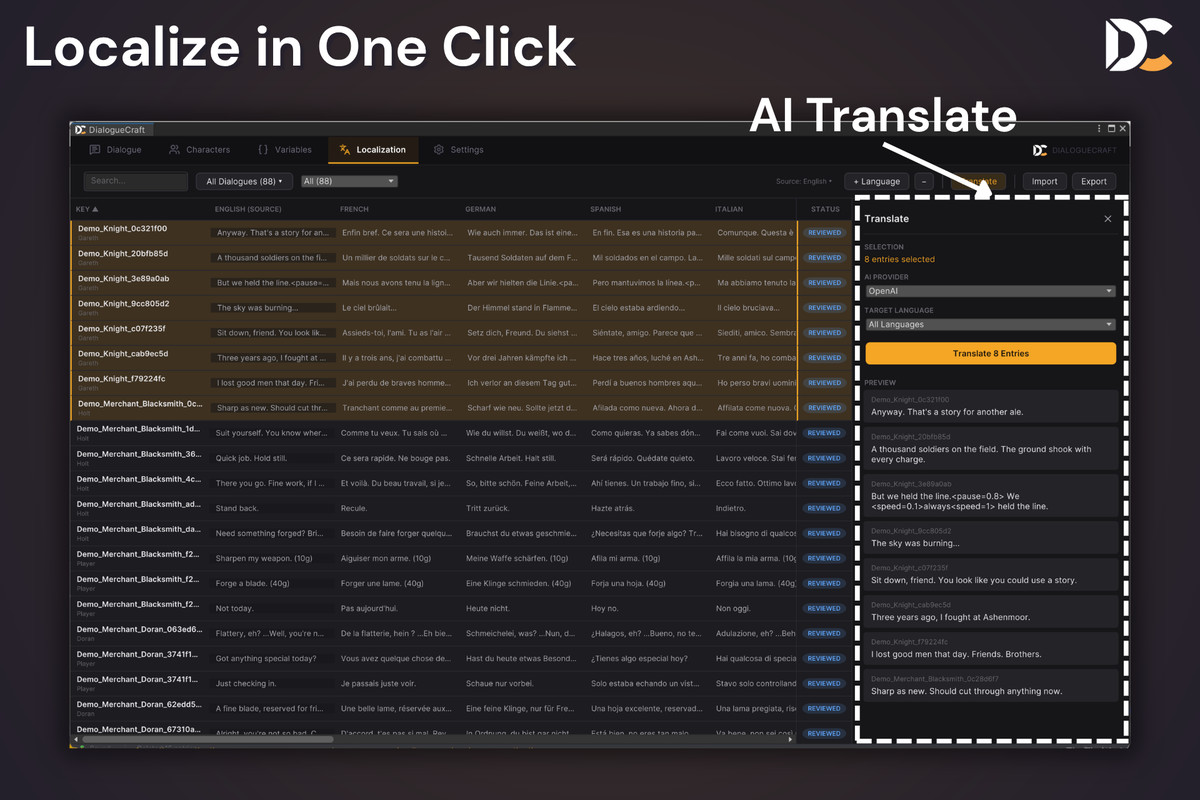Click the French cell 'Forger une lame. (40g)'
The image size is (1200, 800).
pyautogui.click(x=382, y=583)
